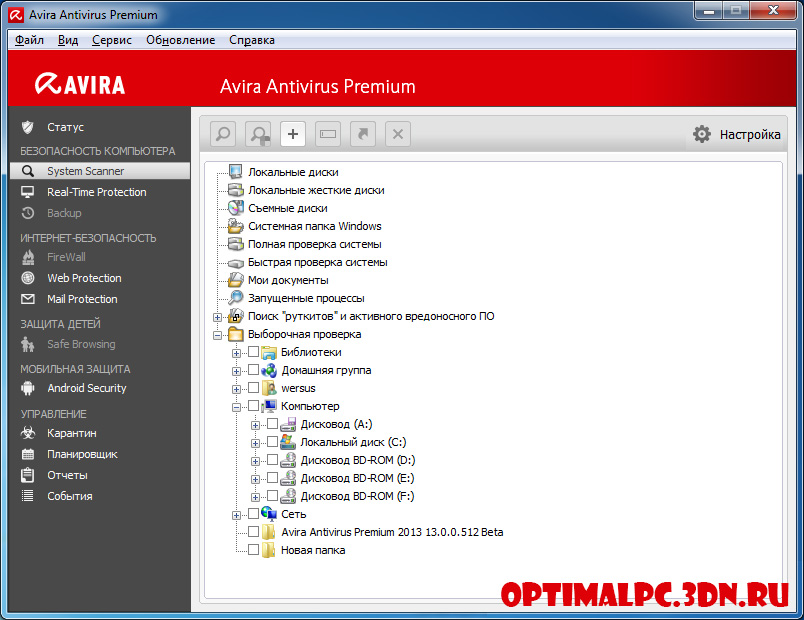Open Mail Protection section
This screenshot has height=620, width=804.
pos(82,299)
